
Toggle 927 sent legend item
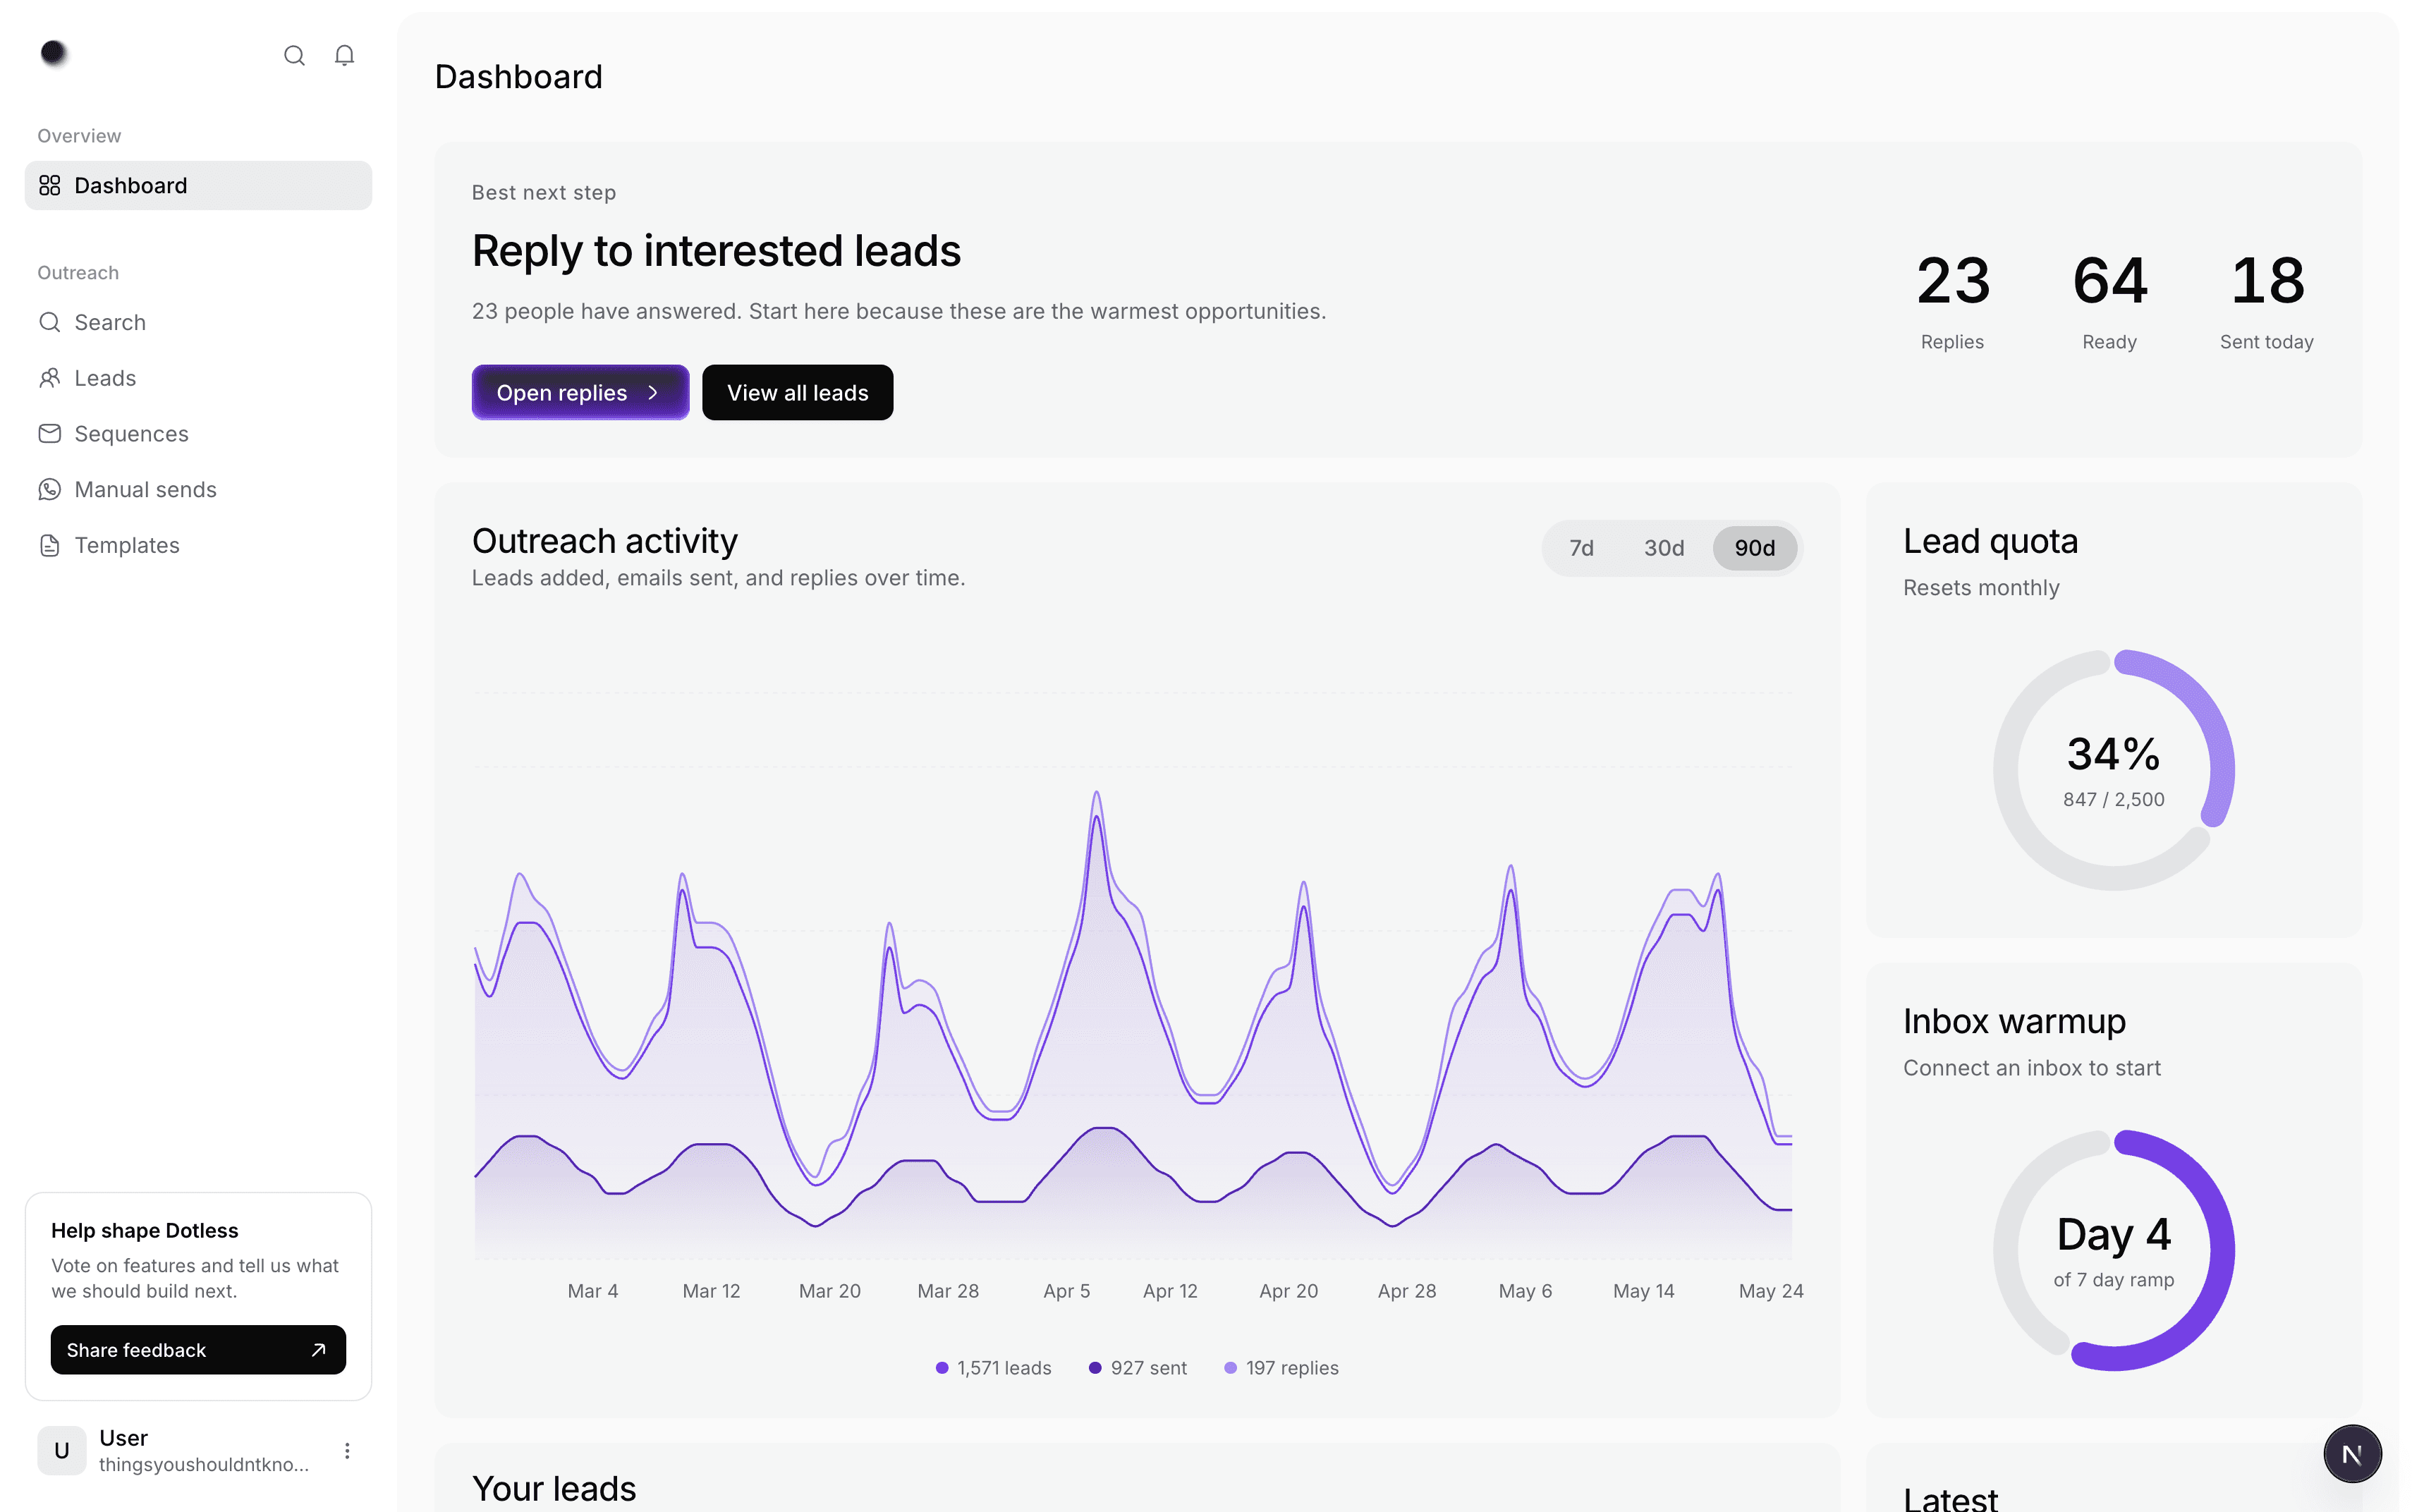click(1138, 1368)
